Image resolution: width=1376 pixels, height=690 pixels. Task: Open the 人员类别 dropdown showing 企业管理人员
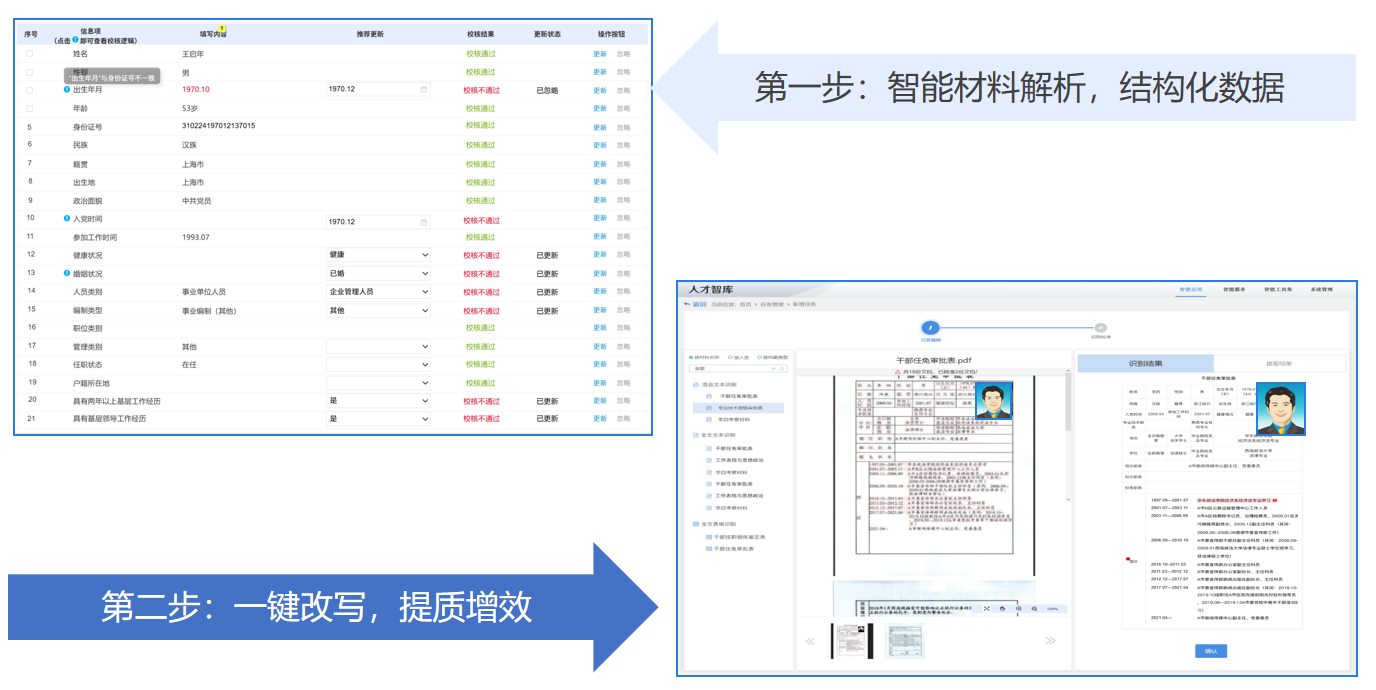(378, 292)
